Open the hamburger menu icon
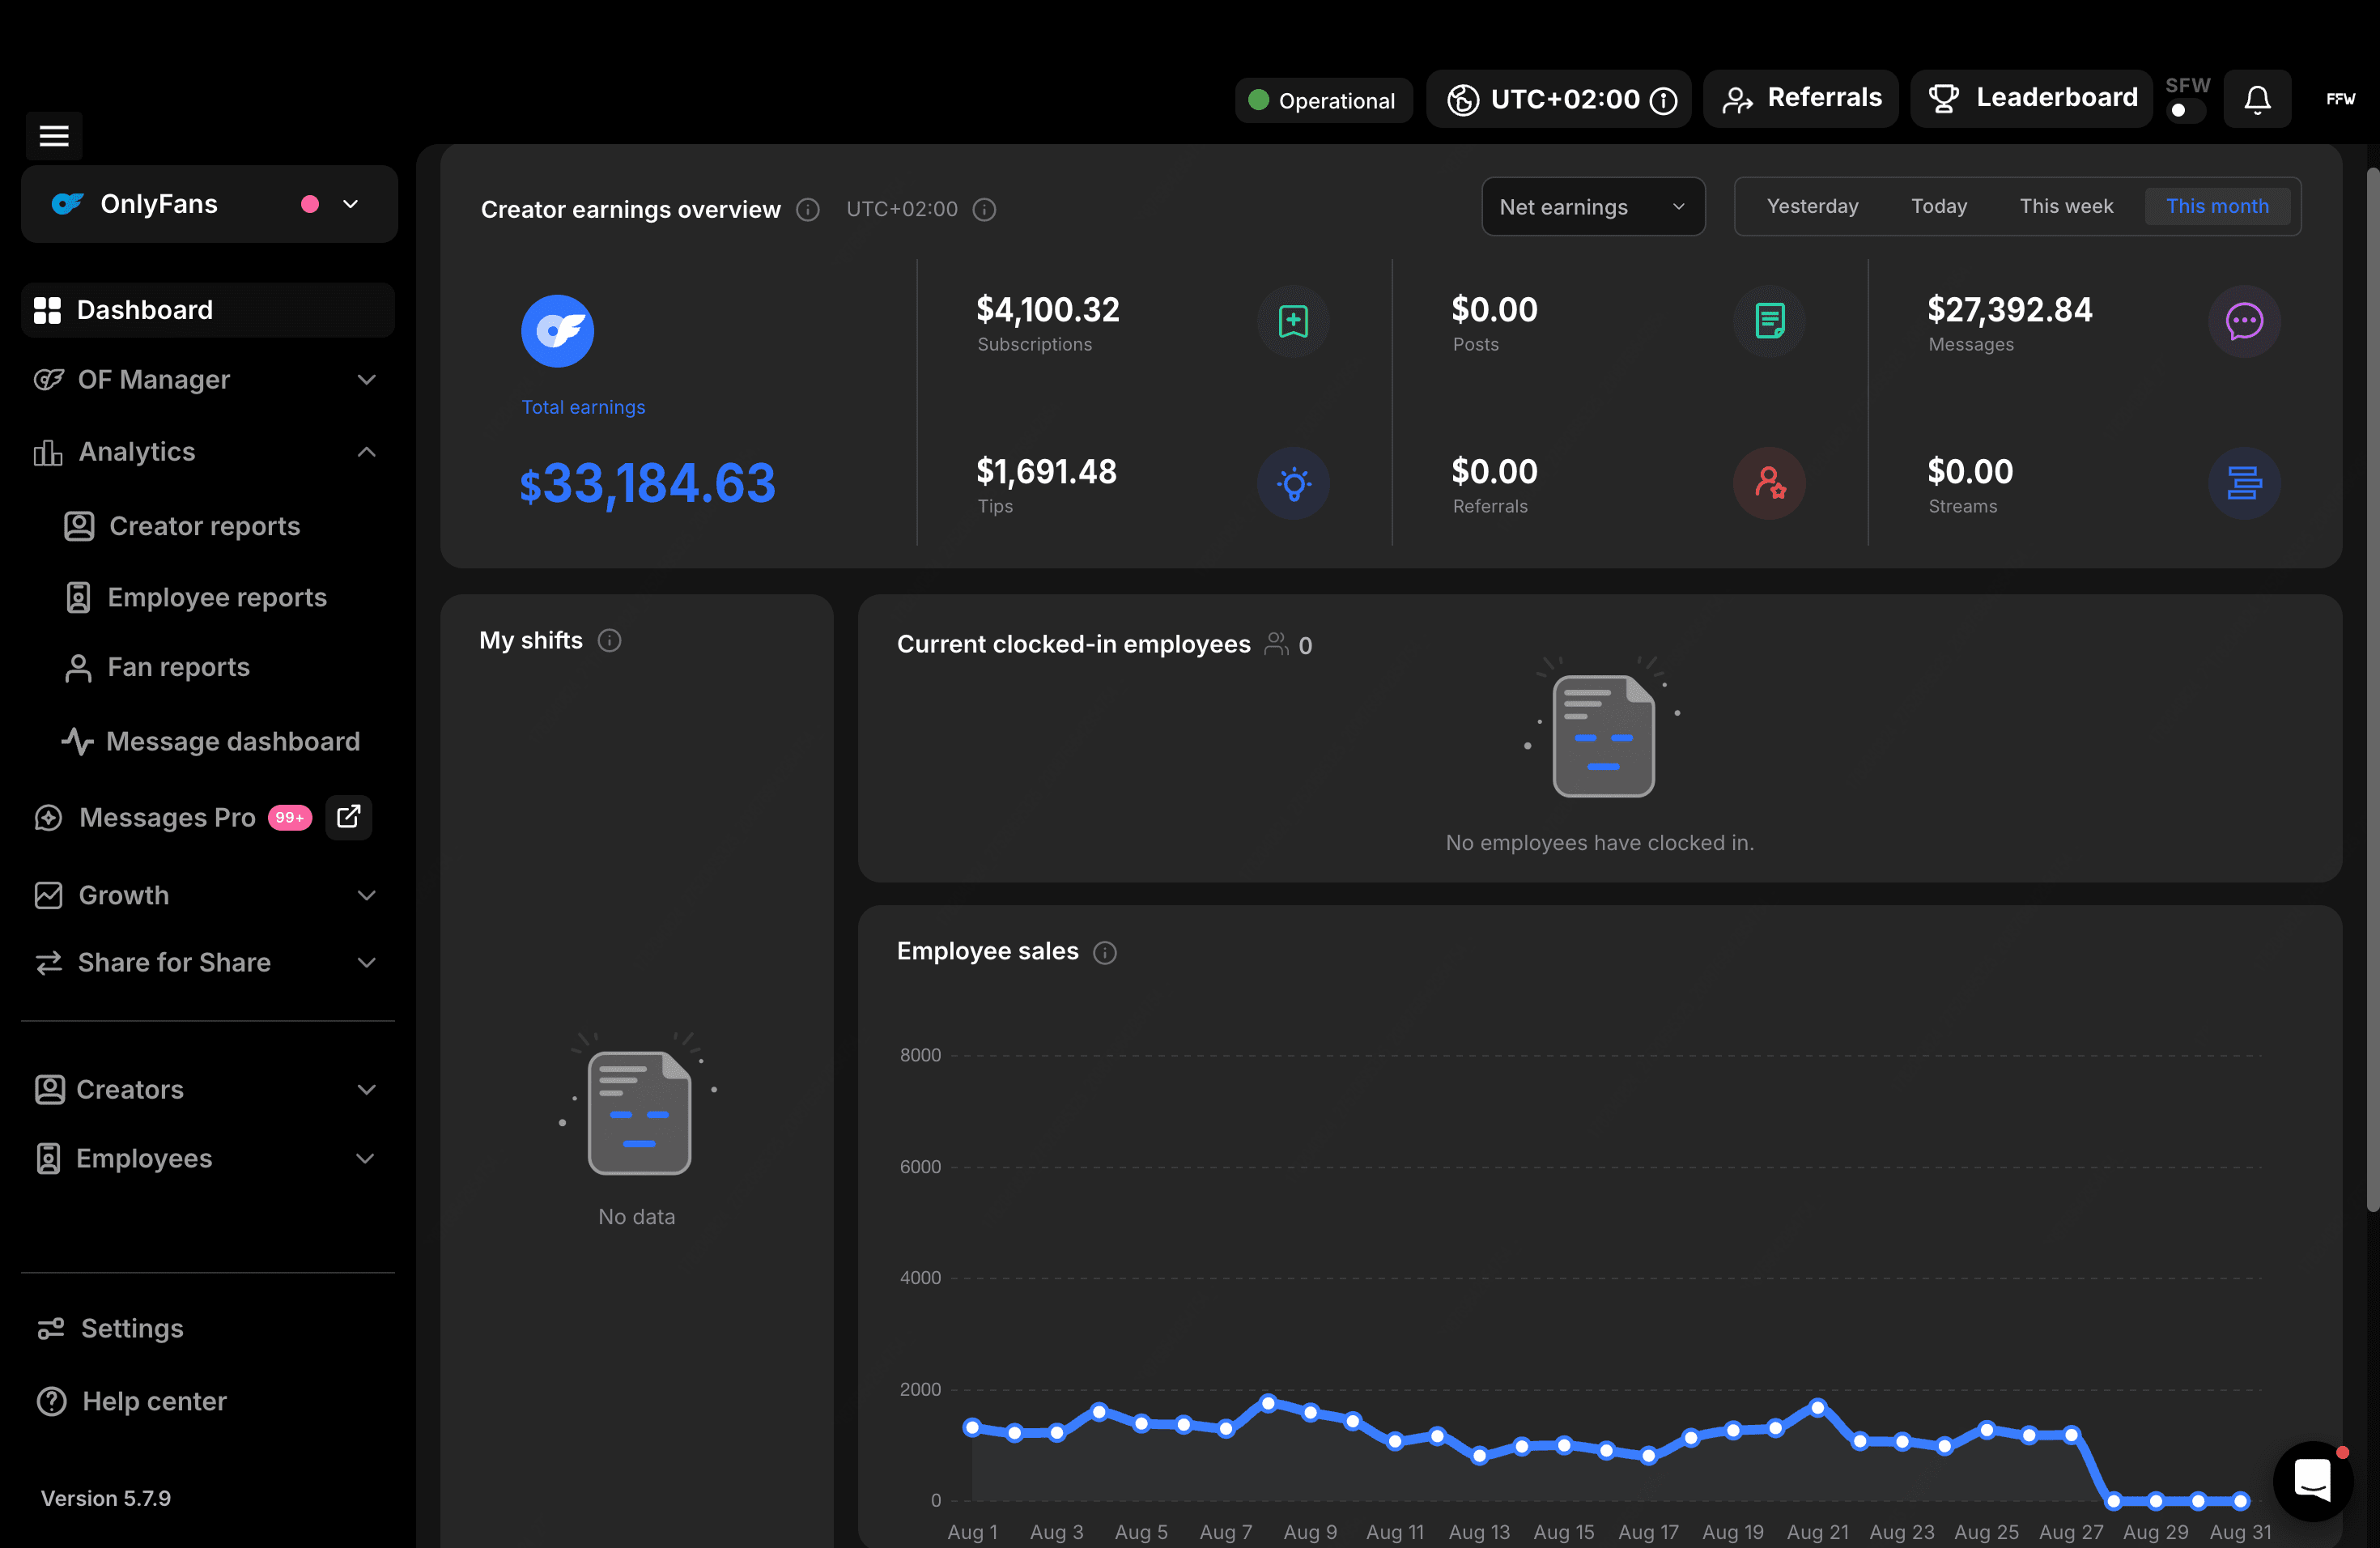 (54, 135)
